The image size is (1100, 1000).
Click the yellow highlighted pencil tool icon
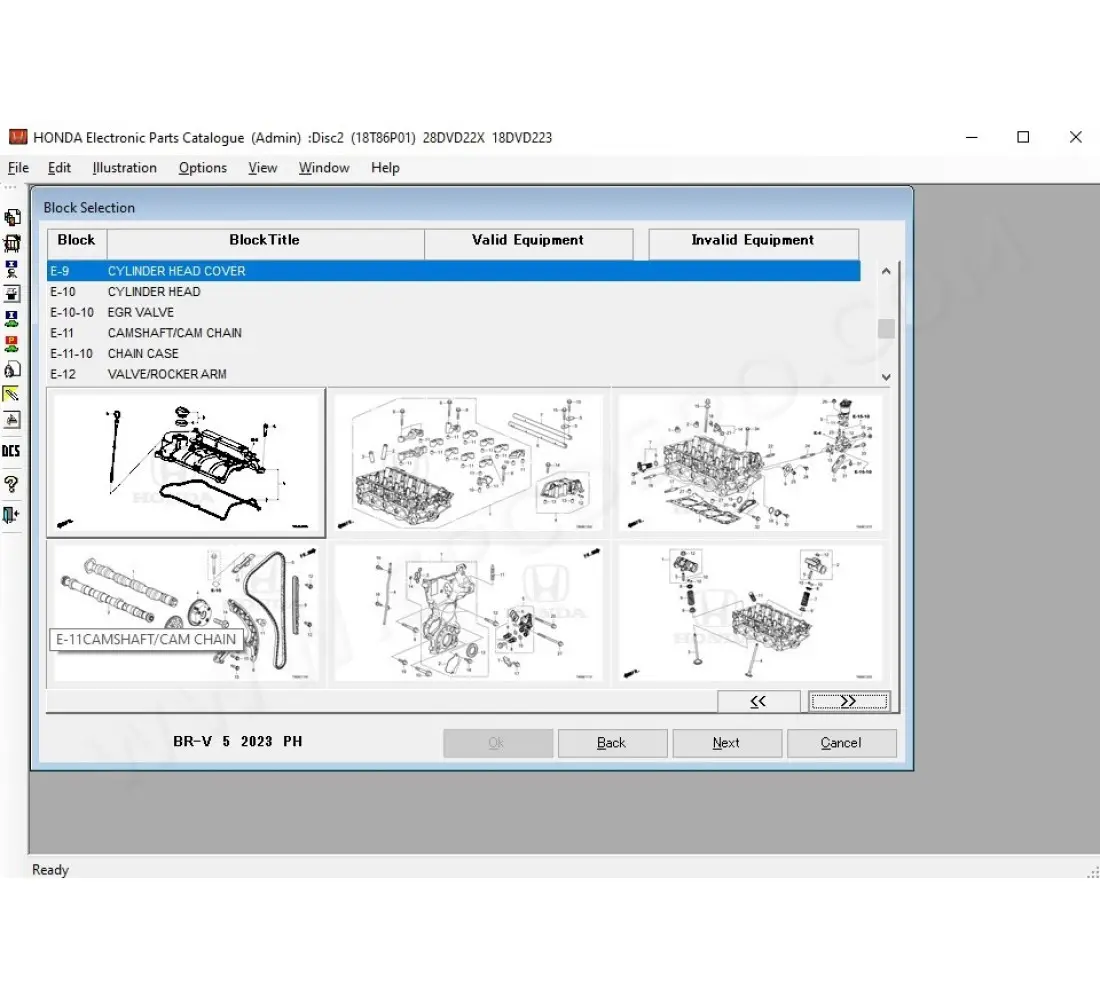12,394
